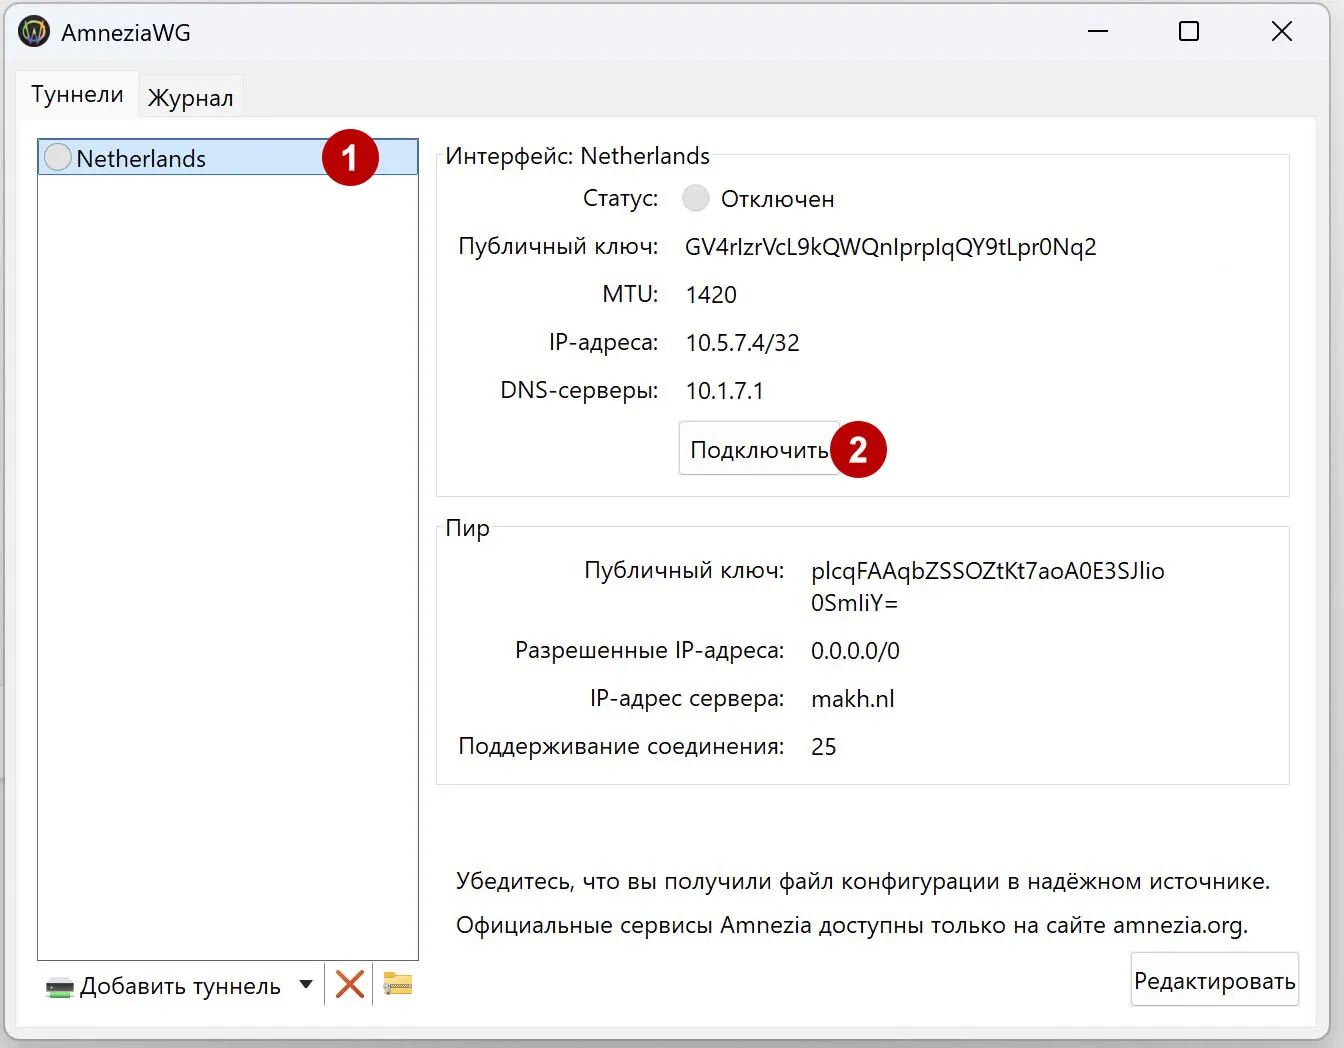Open the Редактировать dialog
This screenshot has width=1344, height=1048.
[x=1214, y=980]
